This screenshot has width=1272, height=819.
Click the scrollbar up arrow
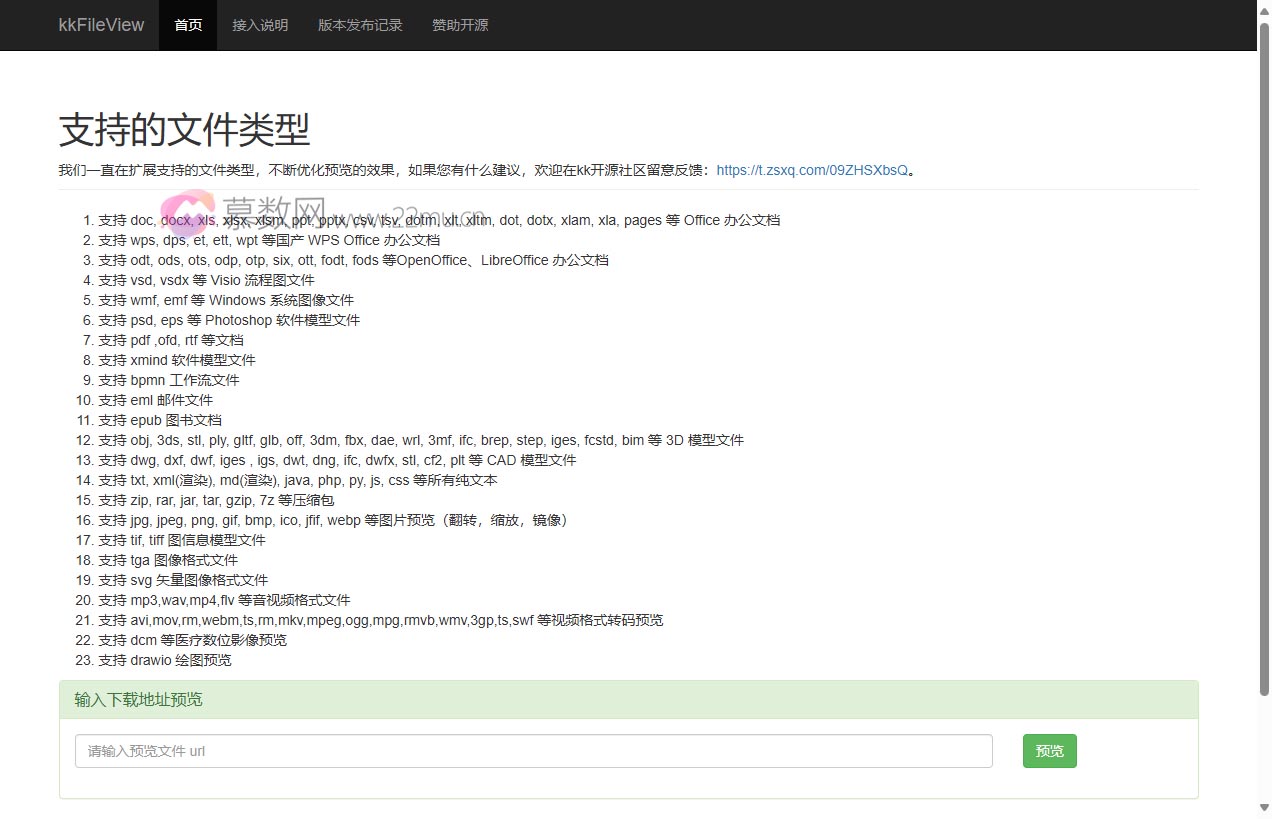tap(1264, 9)
